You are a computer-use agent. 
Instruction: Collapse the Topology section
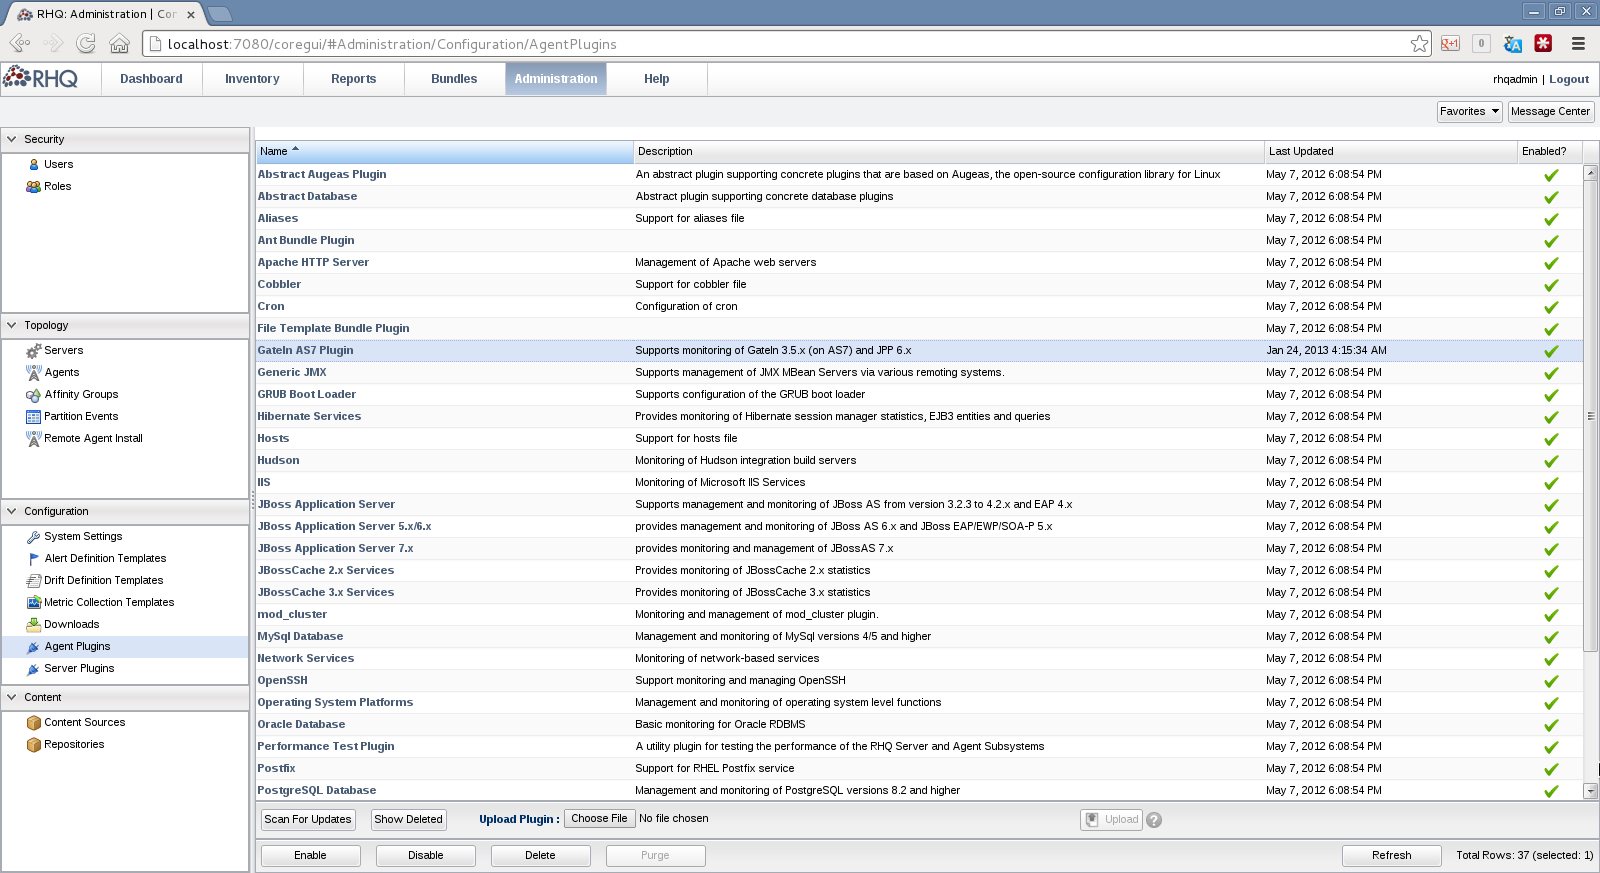click(12, 325)
